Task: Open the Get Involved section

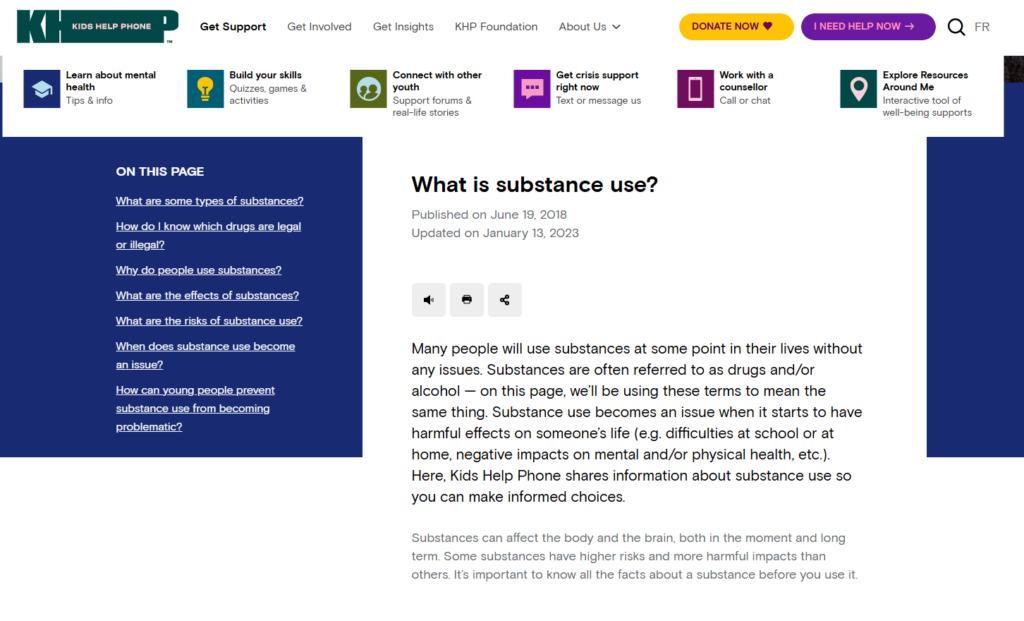Action: coord(319,27)
